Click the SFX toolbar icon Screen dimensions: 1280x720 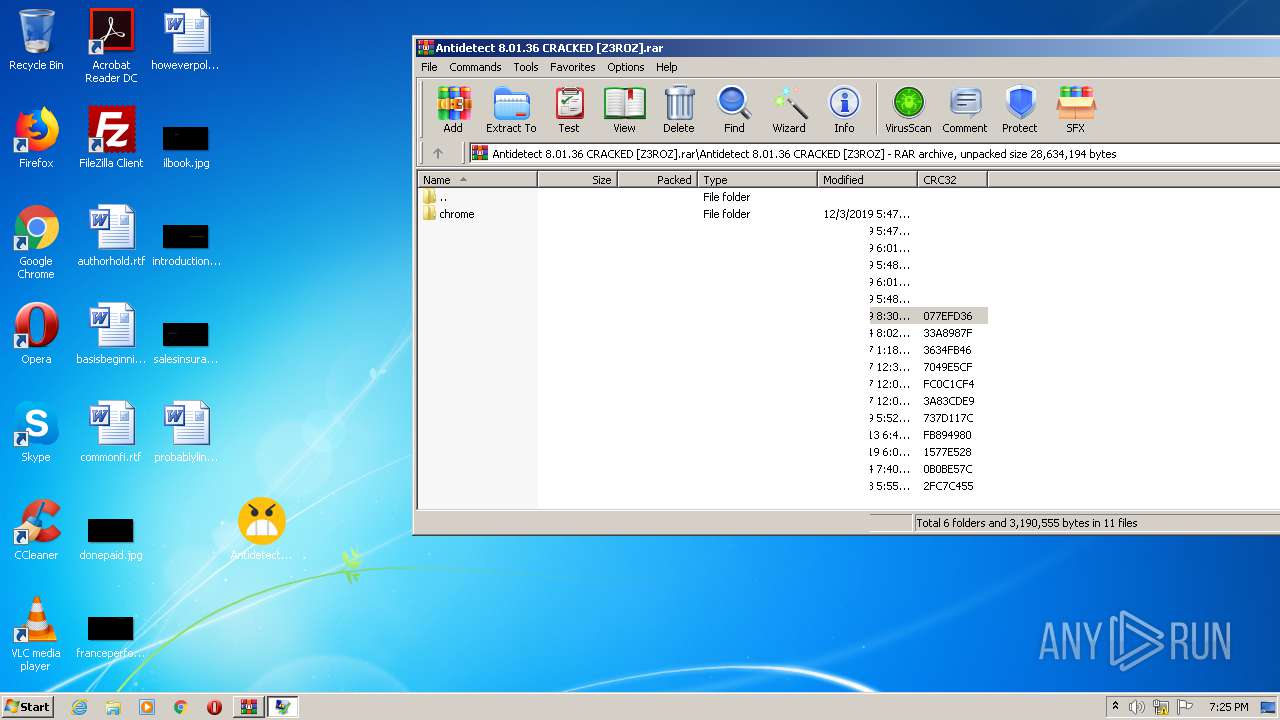tap(1075, 109)
